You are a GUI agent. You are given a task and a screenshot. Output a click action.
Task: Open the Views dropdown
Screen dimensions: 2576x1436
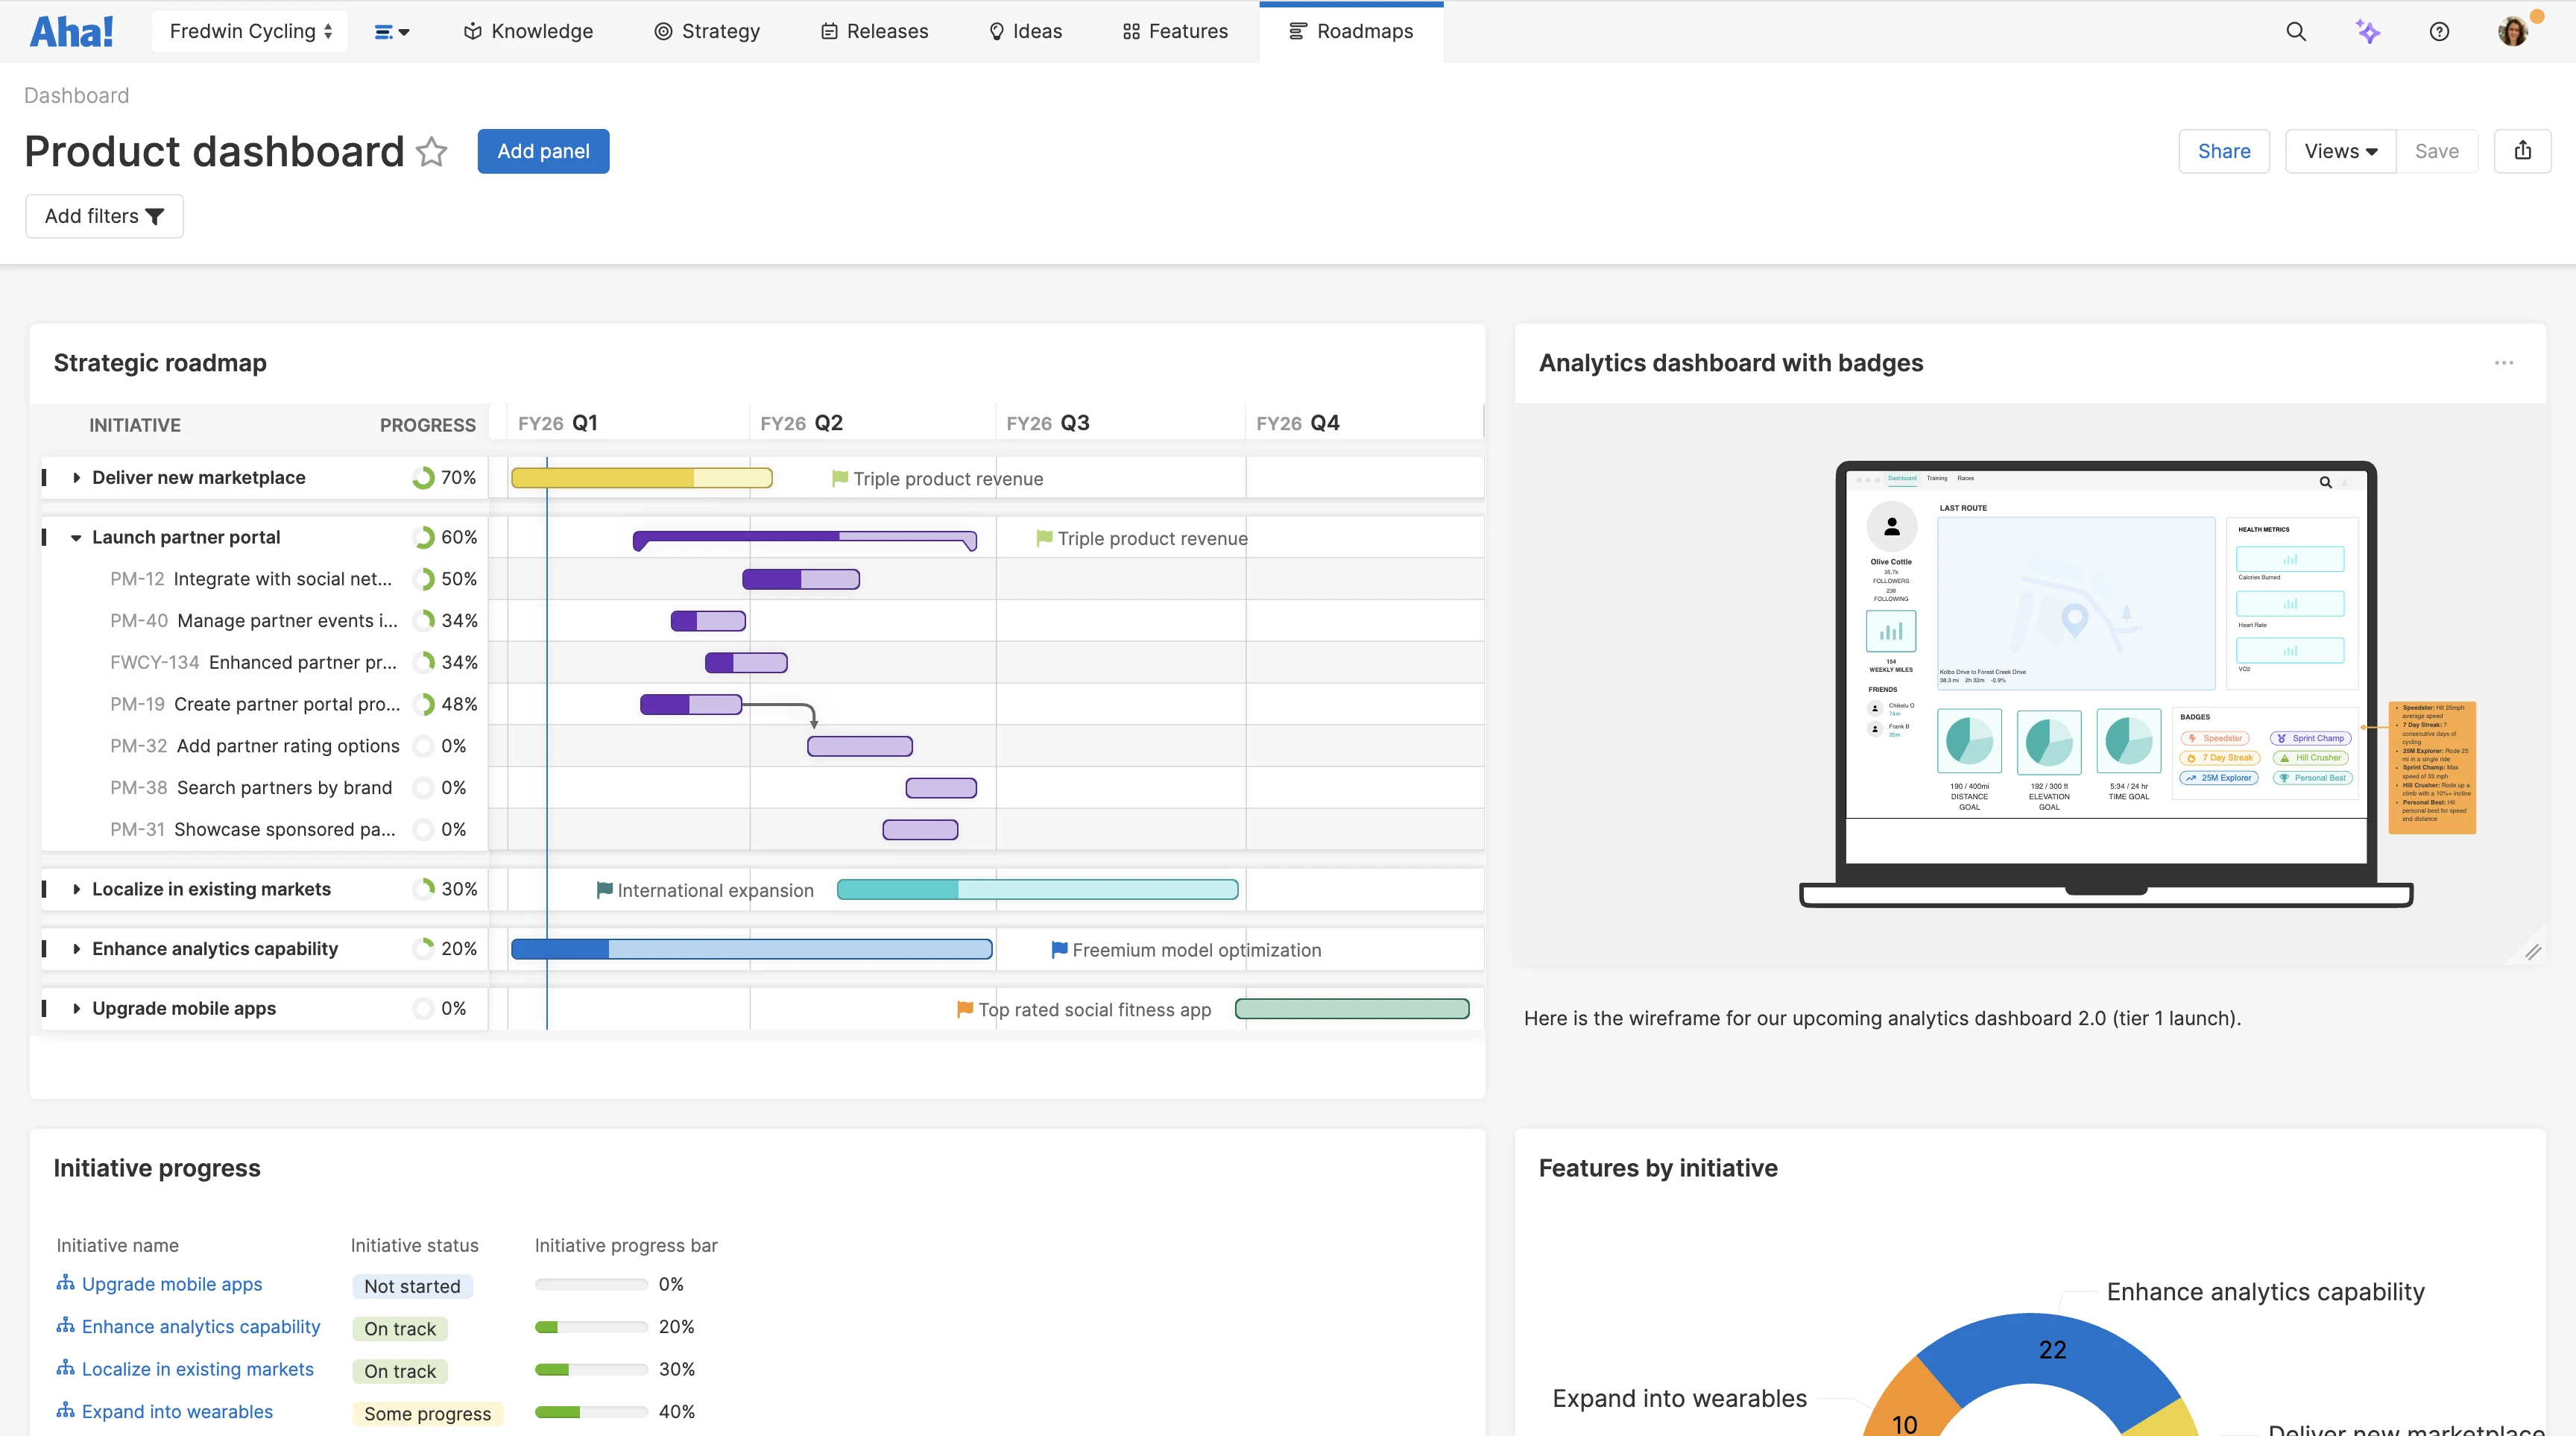[x=2340, y=151]
